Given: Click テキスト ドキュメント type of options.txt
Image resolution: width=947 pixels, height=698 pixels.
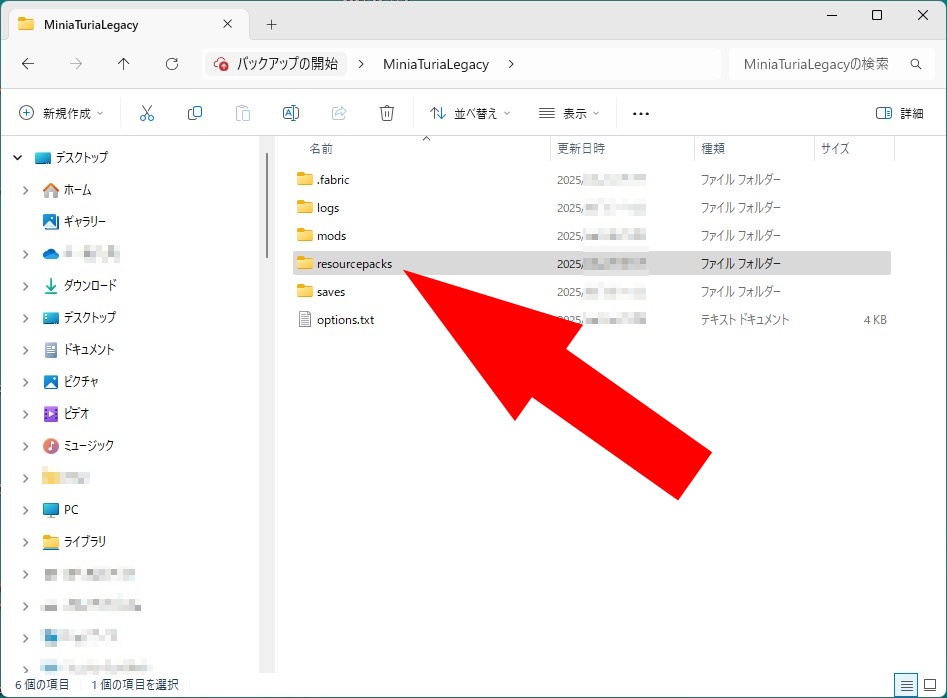Looking at the screenshot, I should coord(745,319).
